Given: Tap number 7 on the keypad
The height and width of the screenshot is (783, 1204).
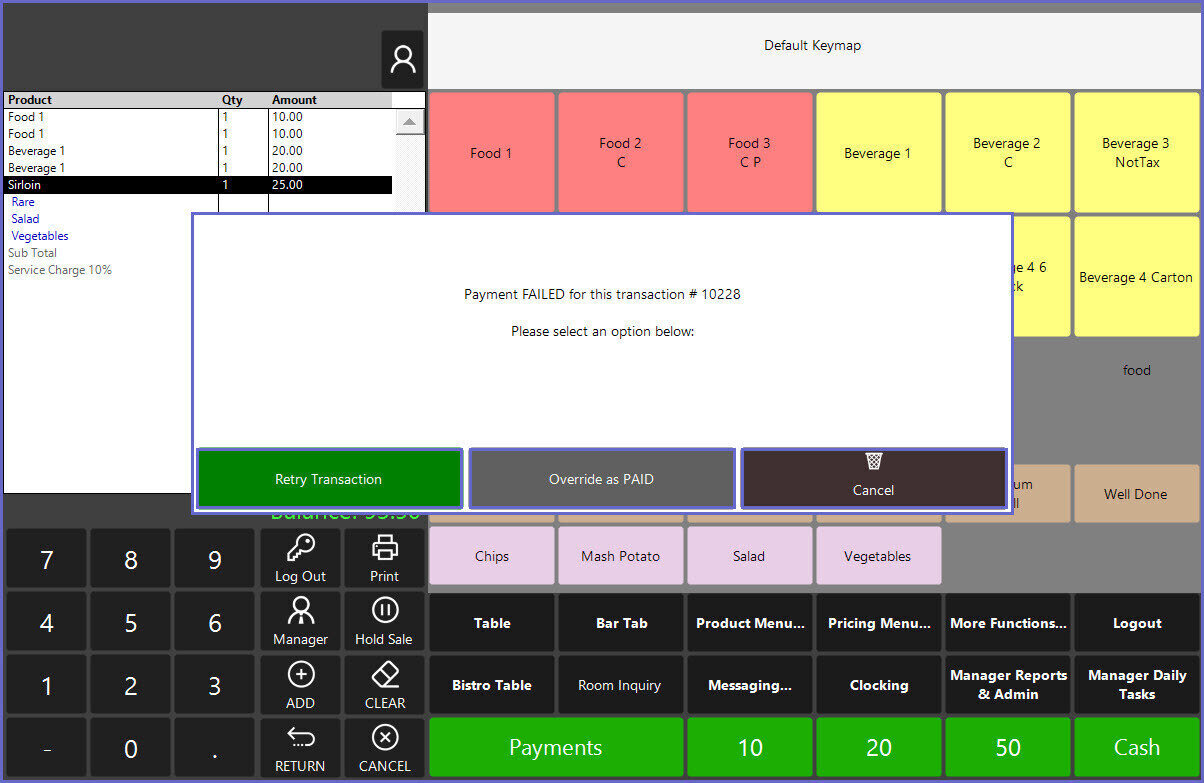Looking at the screenshot, I should (46, 560).
